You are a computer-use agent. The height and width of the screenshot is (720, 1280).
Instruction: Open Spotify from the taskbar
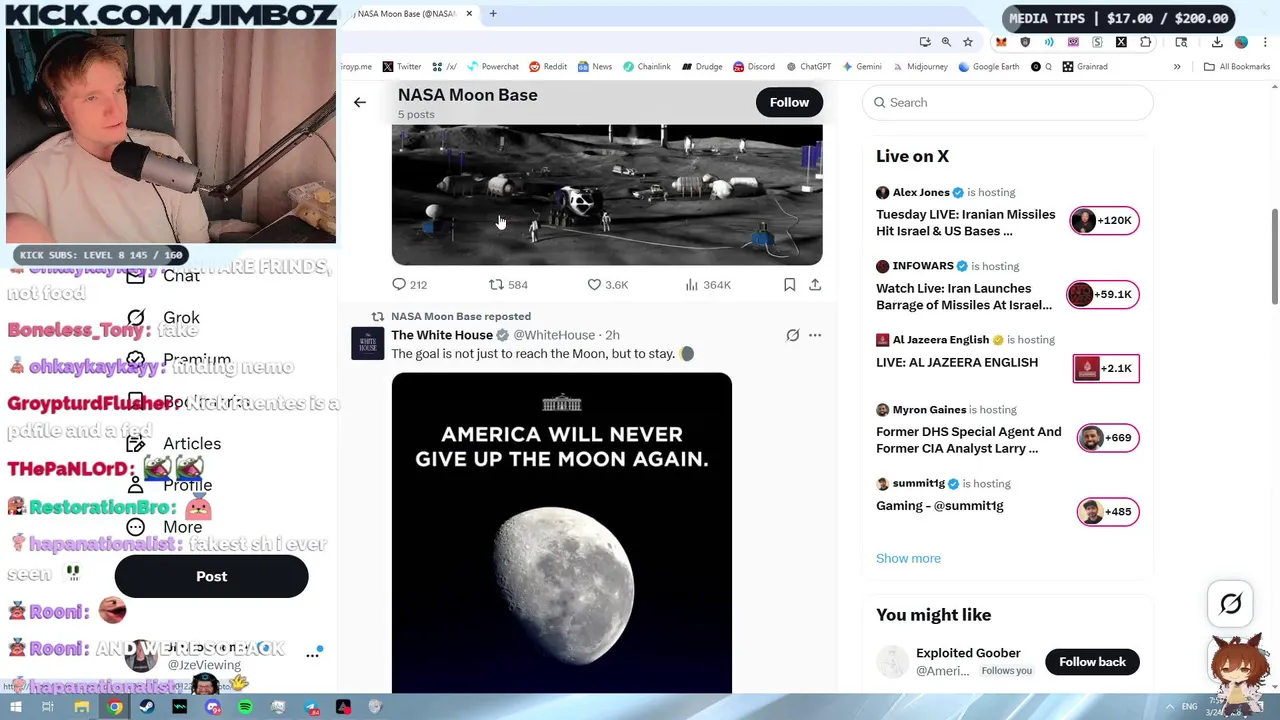(245, 707)
